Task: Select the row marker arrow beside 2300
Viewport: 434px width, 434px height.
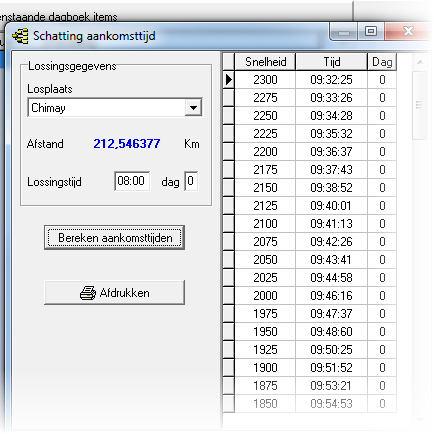Action: click(x=229, y=80)
